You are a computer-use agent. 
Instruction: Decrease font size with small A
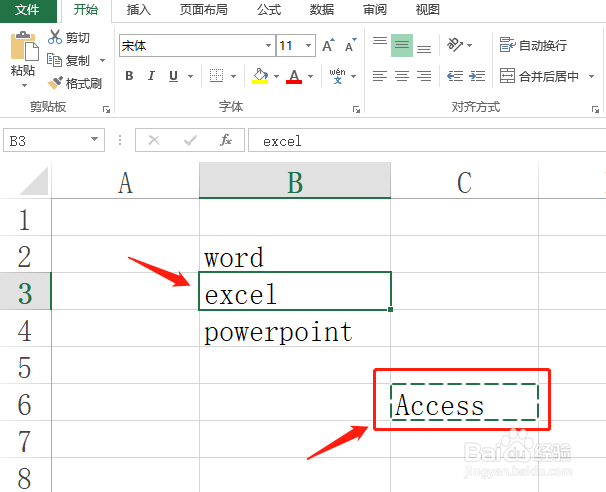[351, 46]
